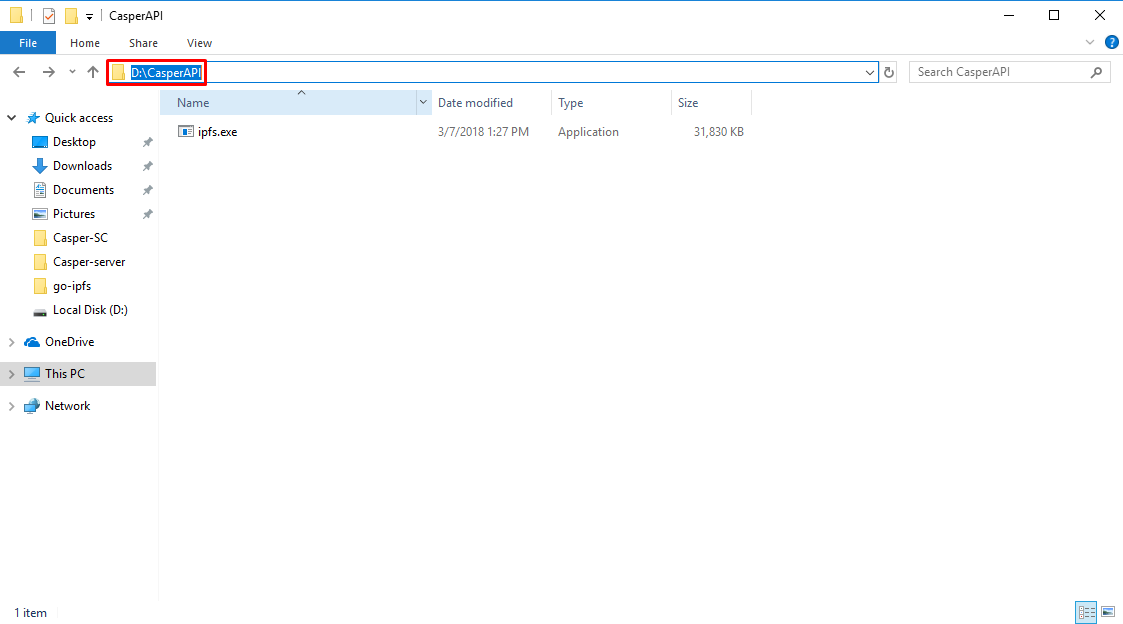Click the pin icon next to Downloads
This screenshot has height=624, width=1123.
coord(148,166)
